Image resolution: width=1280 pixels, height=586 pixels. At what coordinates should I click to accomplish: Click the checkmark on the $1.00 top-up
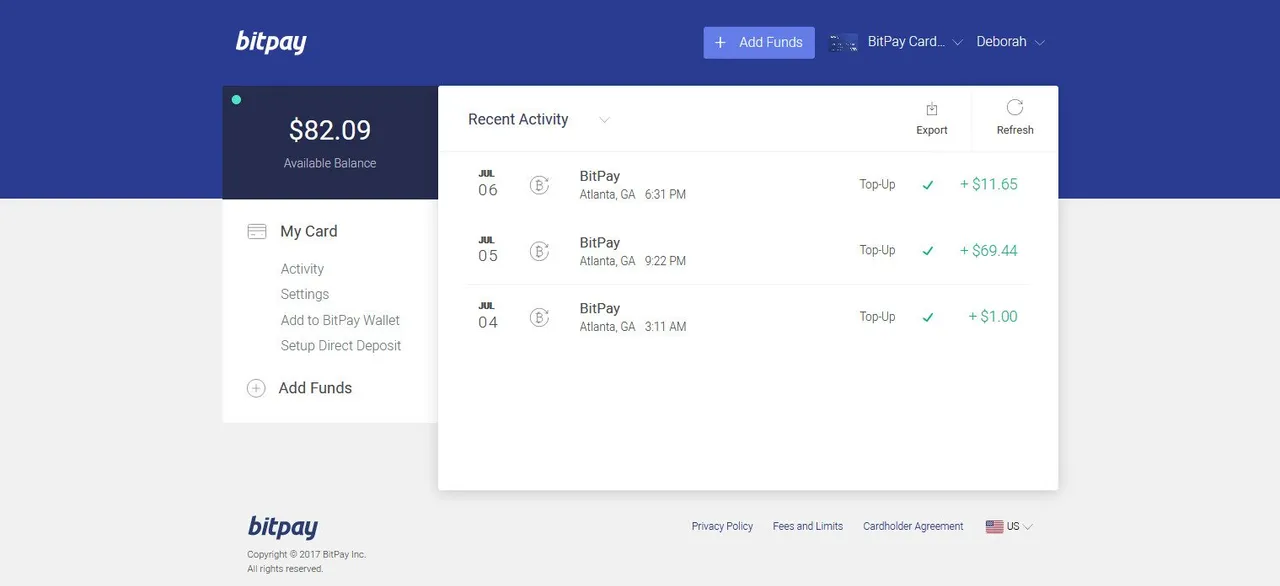[928, 317]
